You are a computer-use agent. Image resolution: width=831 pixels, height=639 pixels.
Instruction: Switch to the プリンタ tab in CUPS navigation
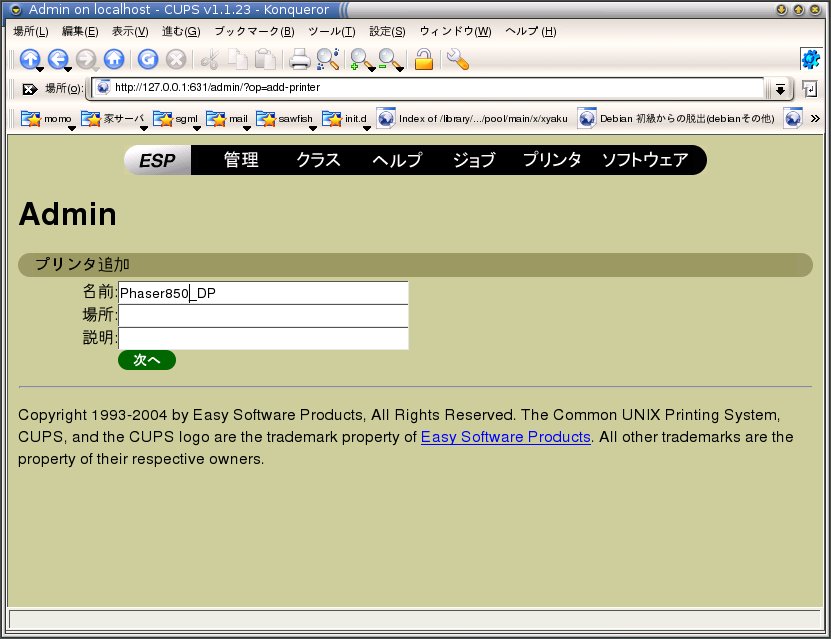coord(552,160)
